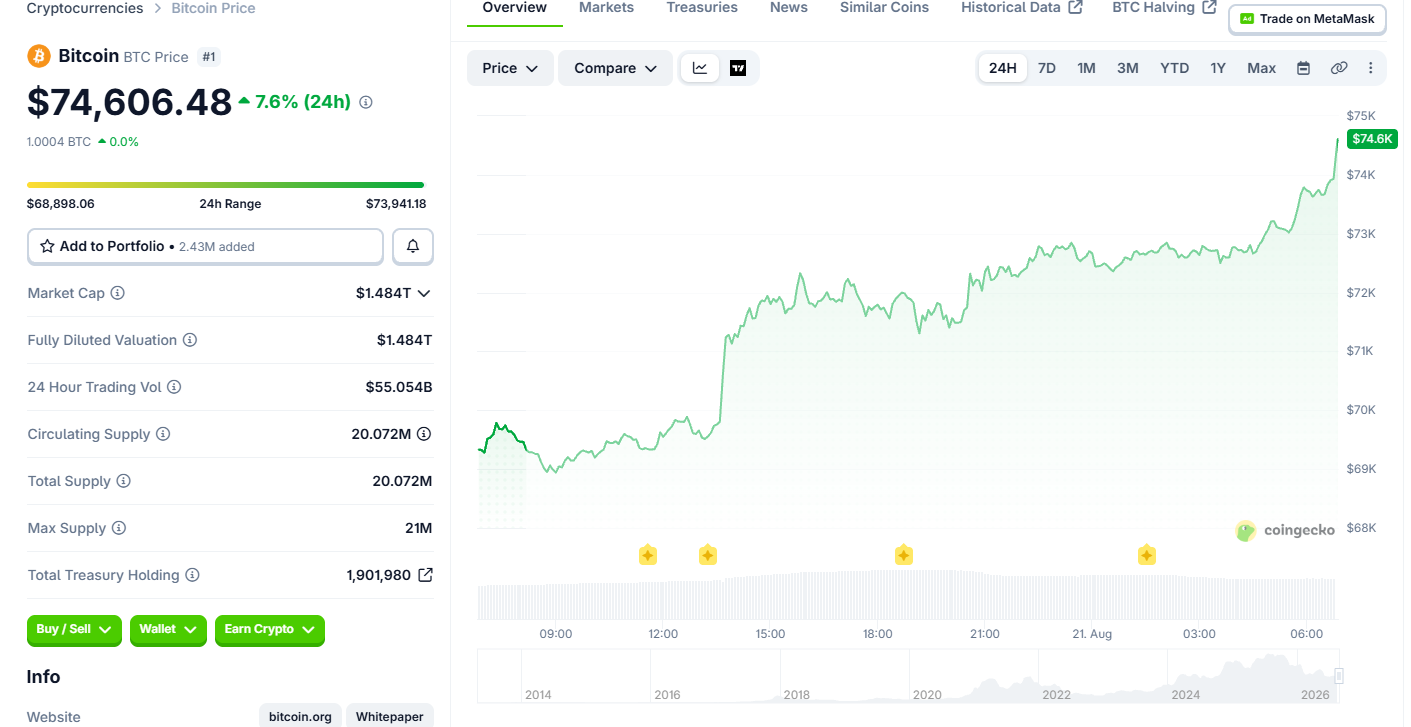Select the line chart view icon
The height and width of the screenshot is (727, 1411).
[700, 68]
